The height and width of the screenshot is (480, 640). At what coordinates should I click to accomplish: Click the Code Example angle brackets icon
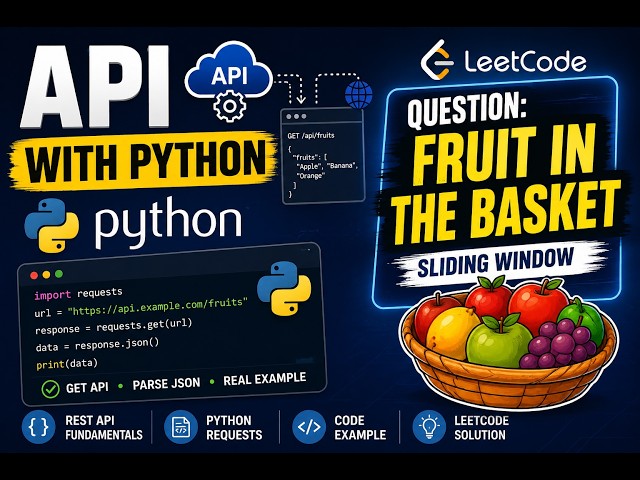[x=309, y=427]
